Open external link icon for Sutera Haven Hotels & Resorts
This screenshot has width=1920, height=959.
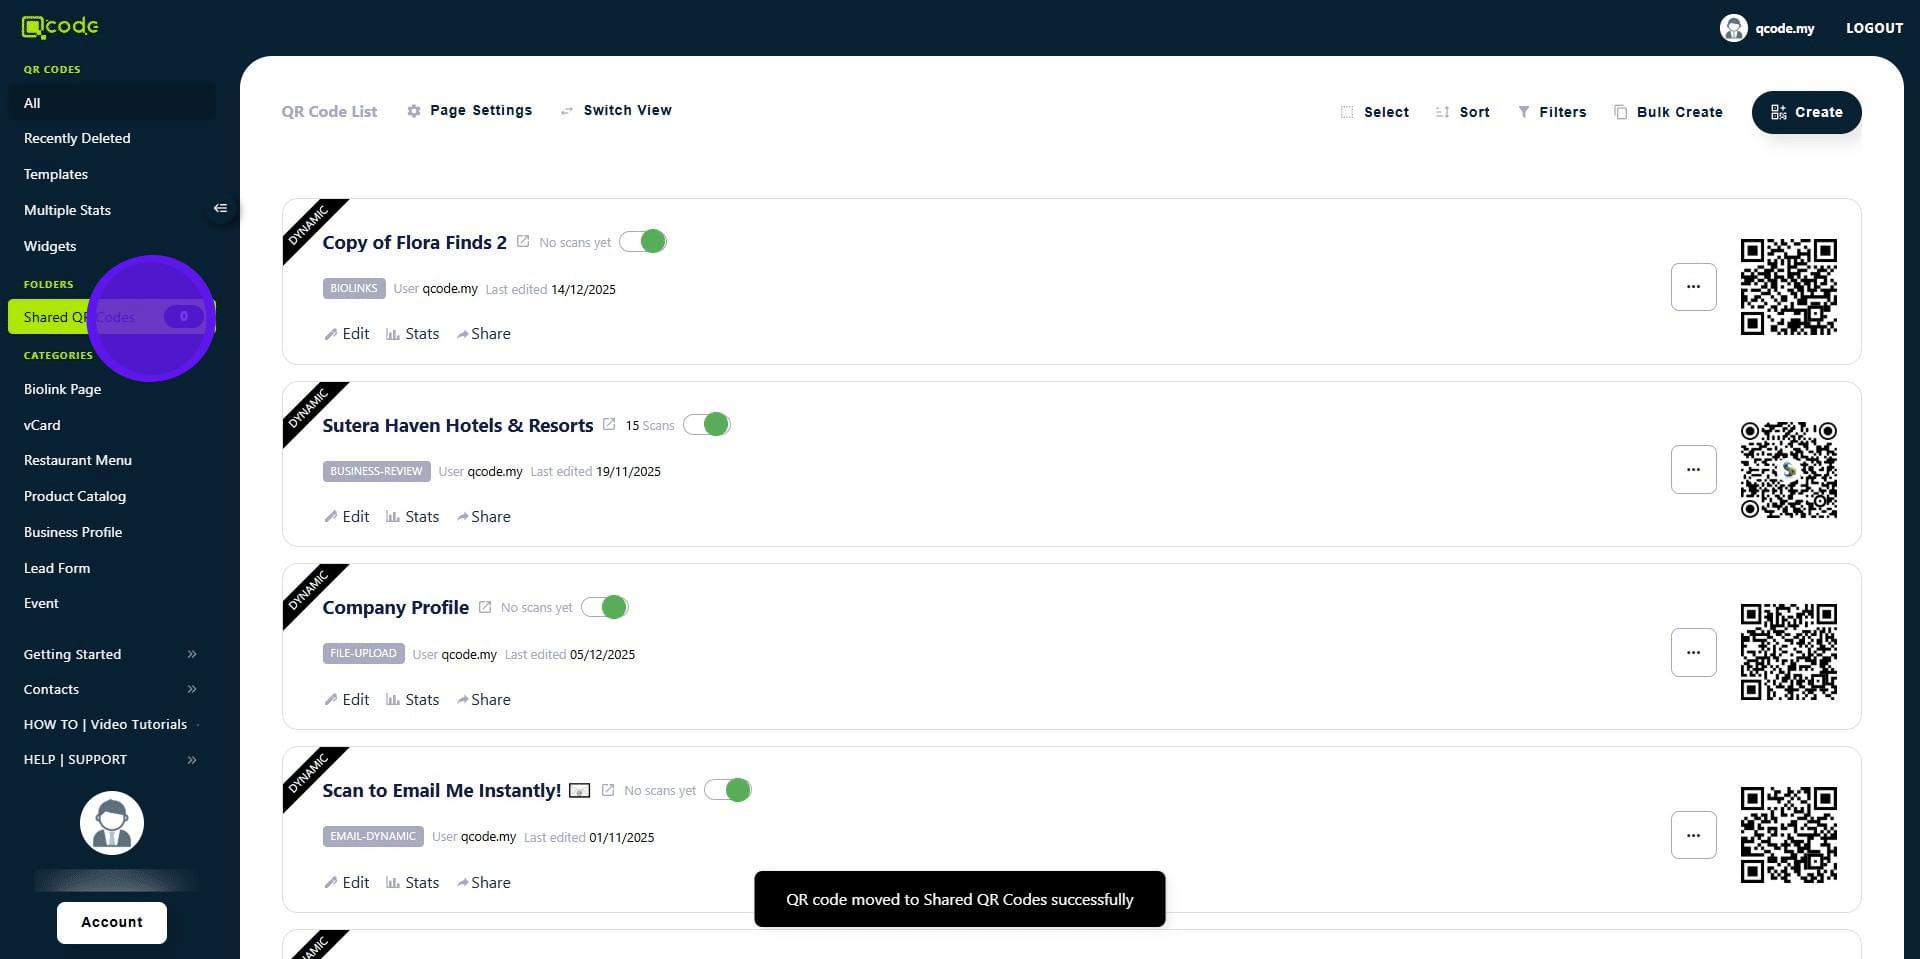tap(609, 425)
